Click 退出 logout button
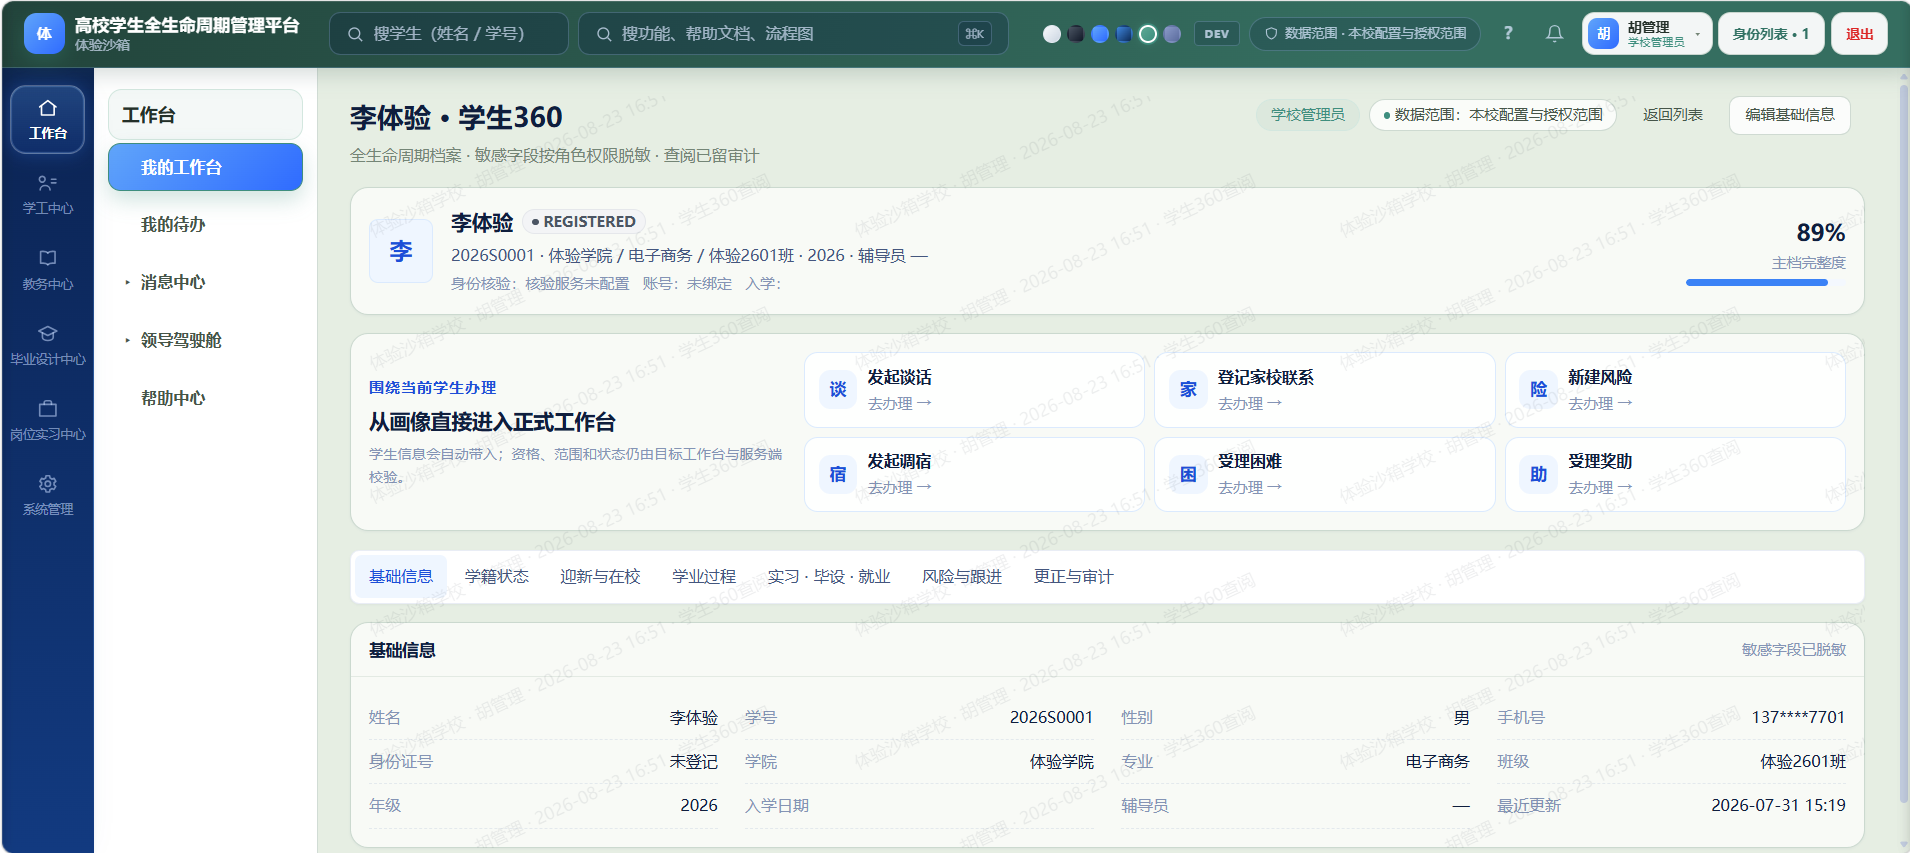1910x853 pixels. click(1860, 34)
